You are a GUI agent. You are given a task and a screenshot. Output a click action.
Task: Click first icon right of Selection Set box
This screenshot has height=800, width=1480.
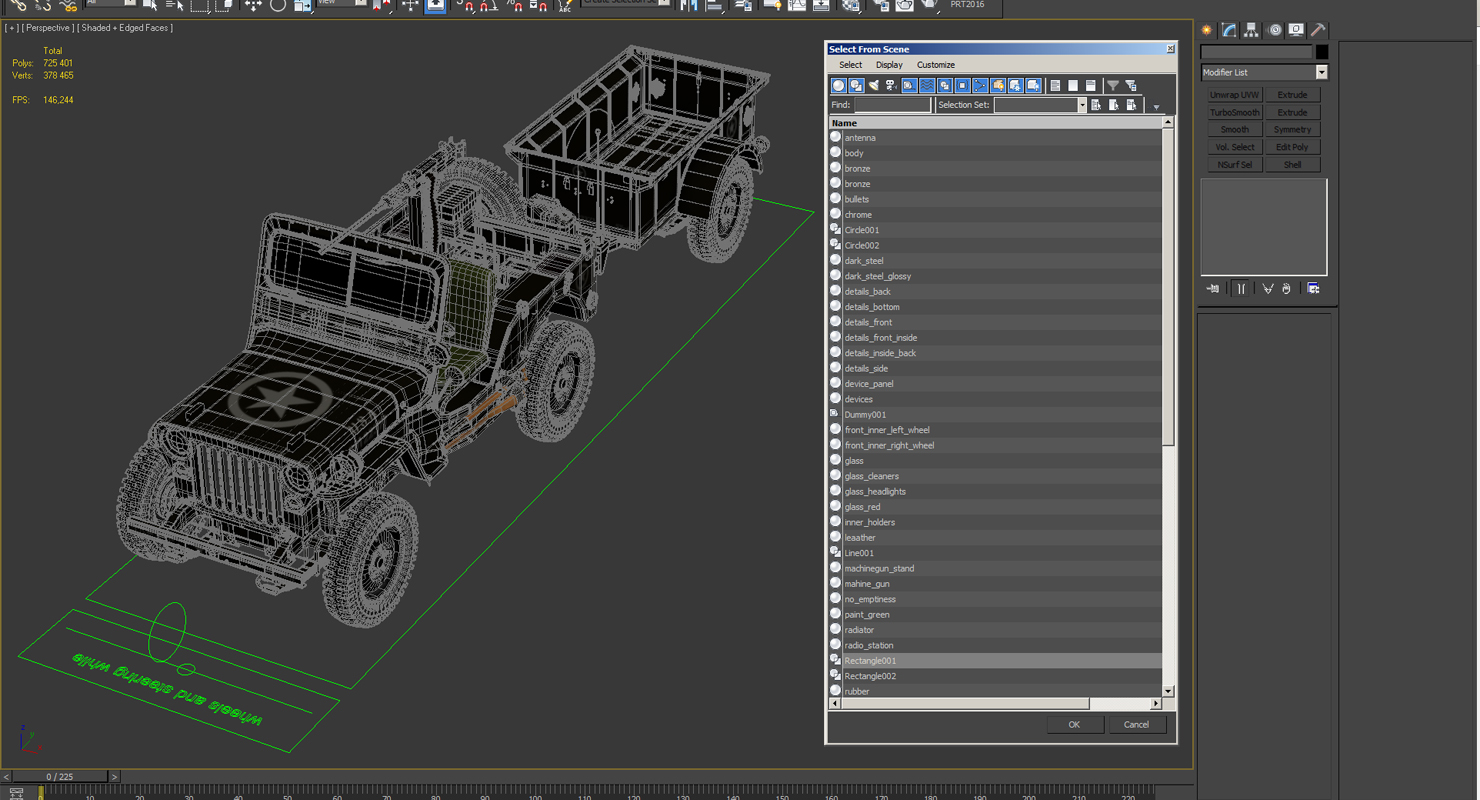coord(1096,105)
